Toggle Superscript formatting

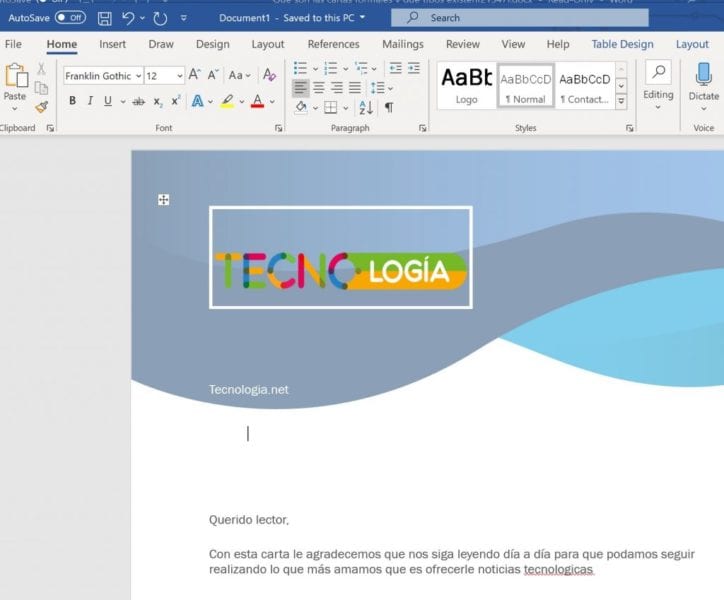[175, 101]
